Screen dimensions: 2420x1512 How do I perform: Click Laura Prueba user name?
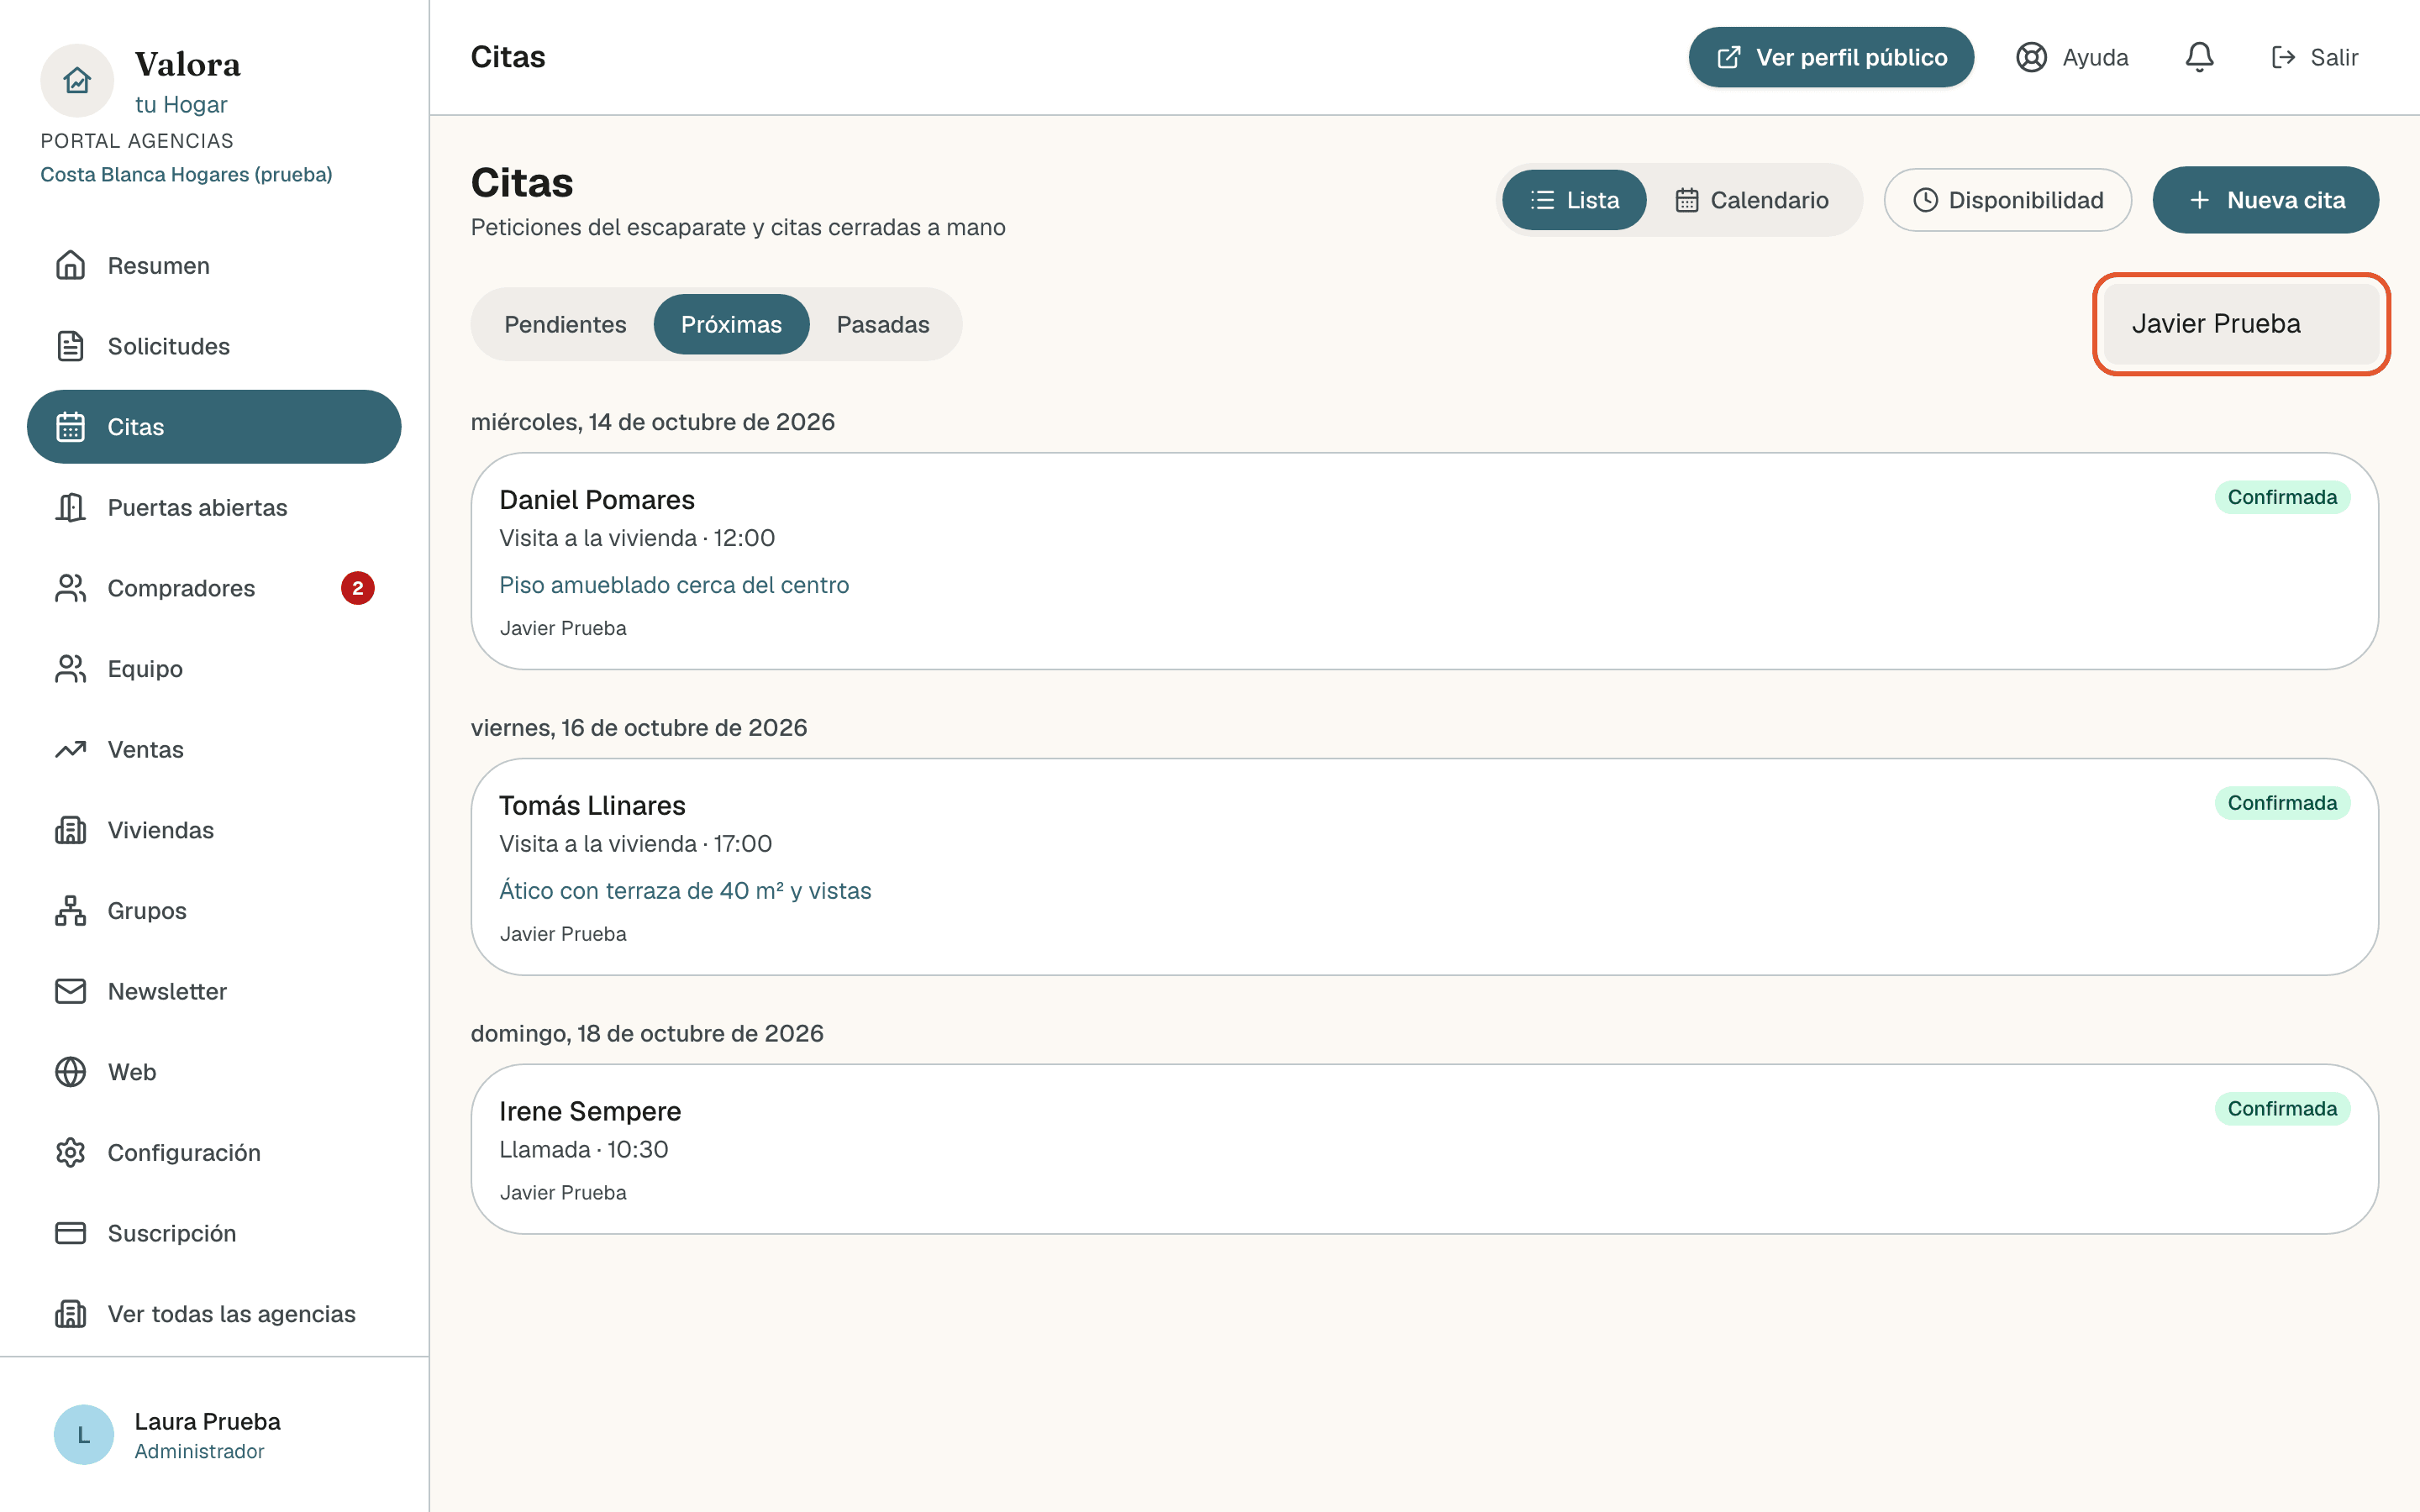point(207,1421)
